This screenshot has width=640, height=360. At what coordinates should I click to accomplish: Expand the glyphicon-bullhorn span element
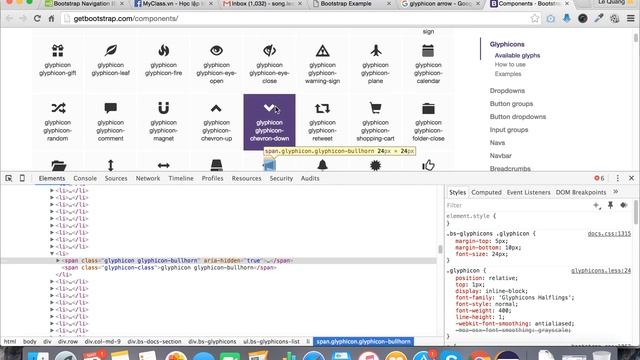(x=58, y=260)
